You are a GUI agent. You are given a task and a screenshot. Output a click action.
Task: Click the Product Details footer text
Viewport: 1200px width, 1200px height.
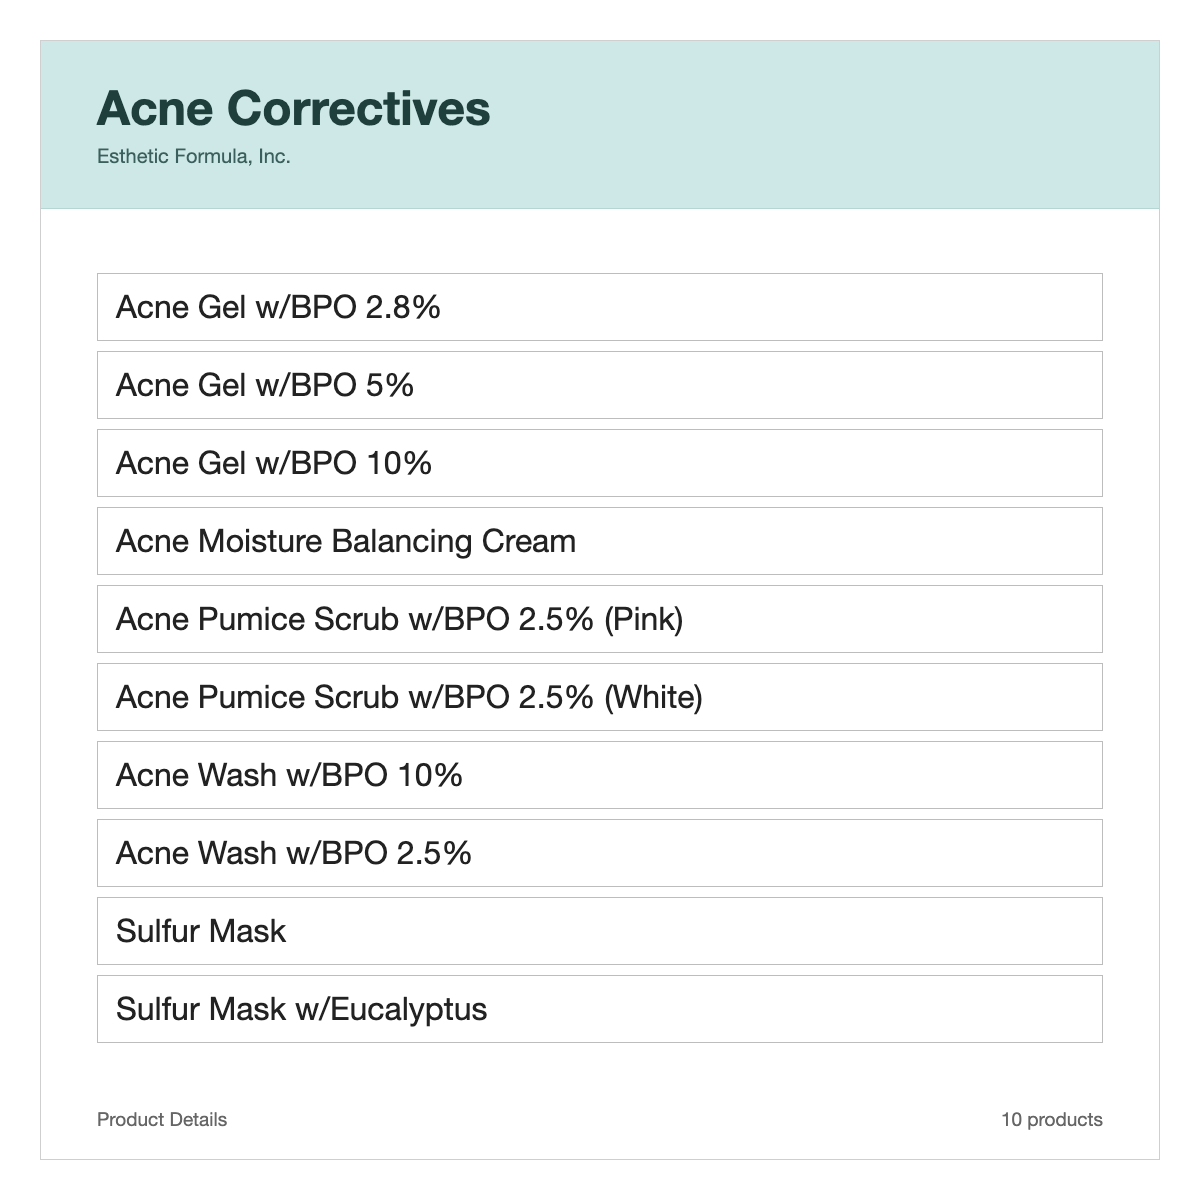click(x=162, y=1120)
